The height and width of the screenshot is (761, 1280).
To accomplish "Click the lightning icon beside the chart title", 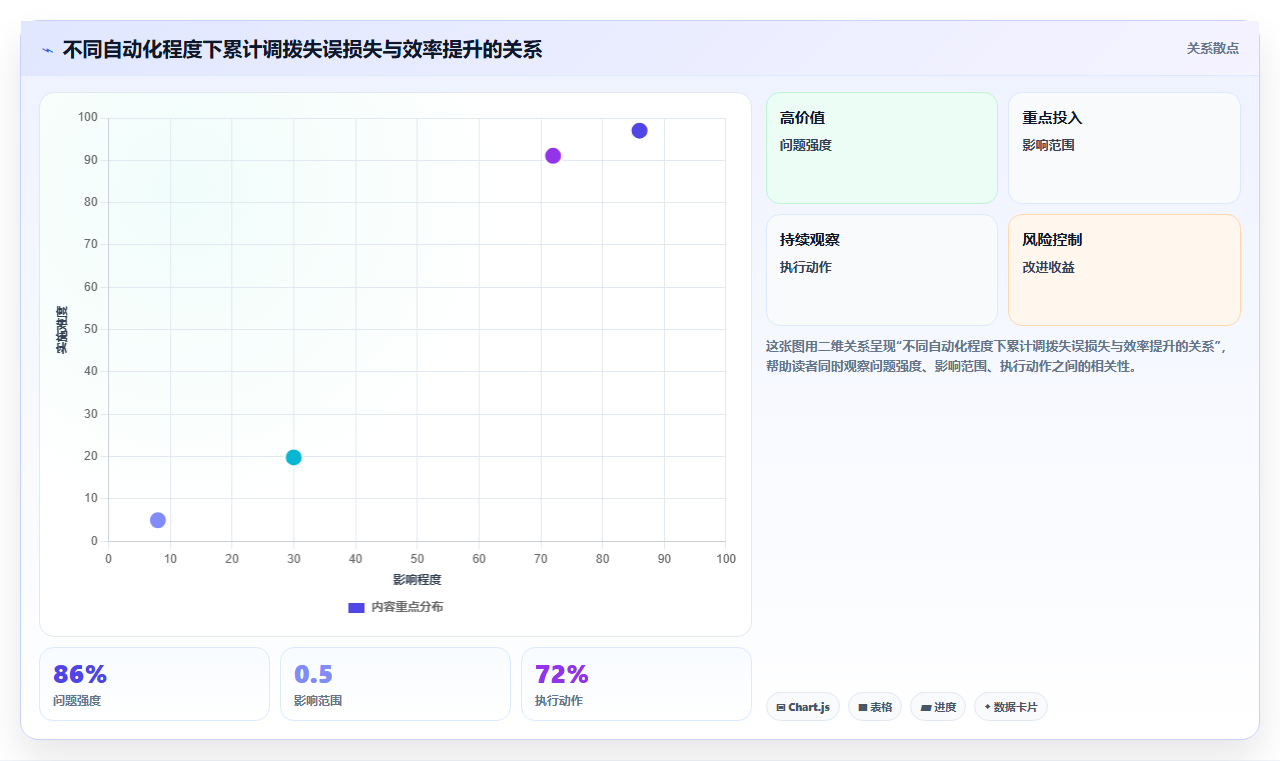I will point(47,49).
